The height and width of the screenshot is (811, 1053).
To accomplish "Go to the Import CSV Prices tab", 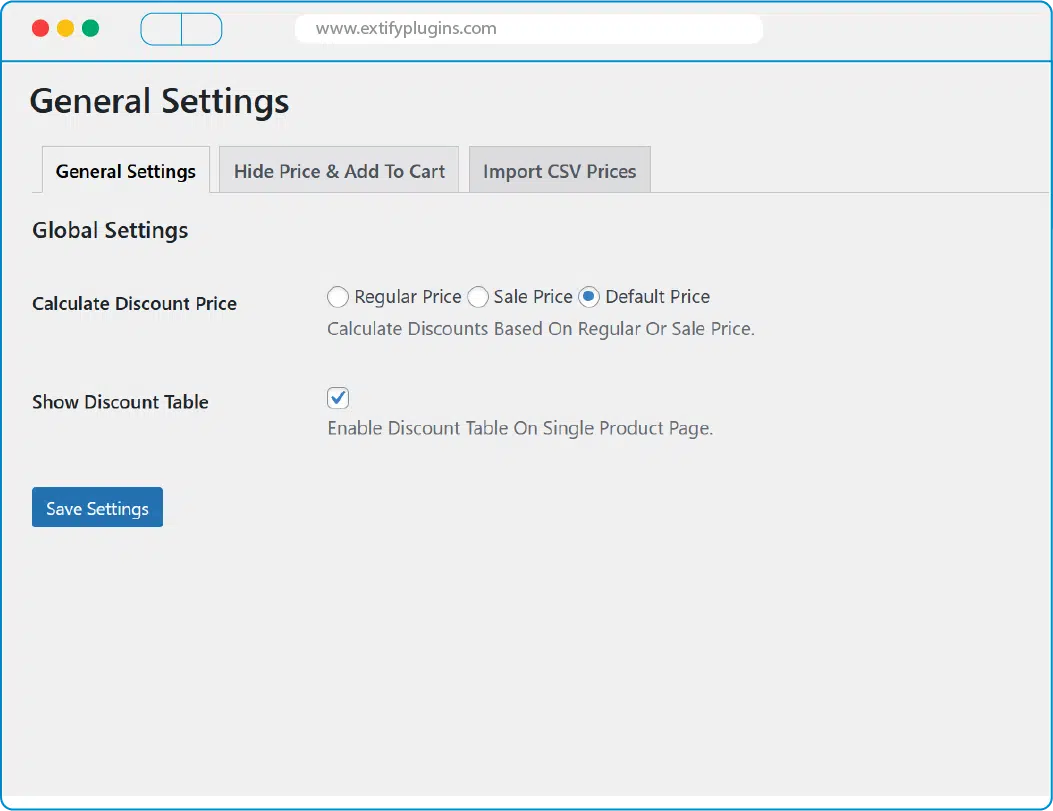I will pos(559,171).
